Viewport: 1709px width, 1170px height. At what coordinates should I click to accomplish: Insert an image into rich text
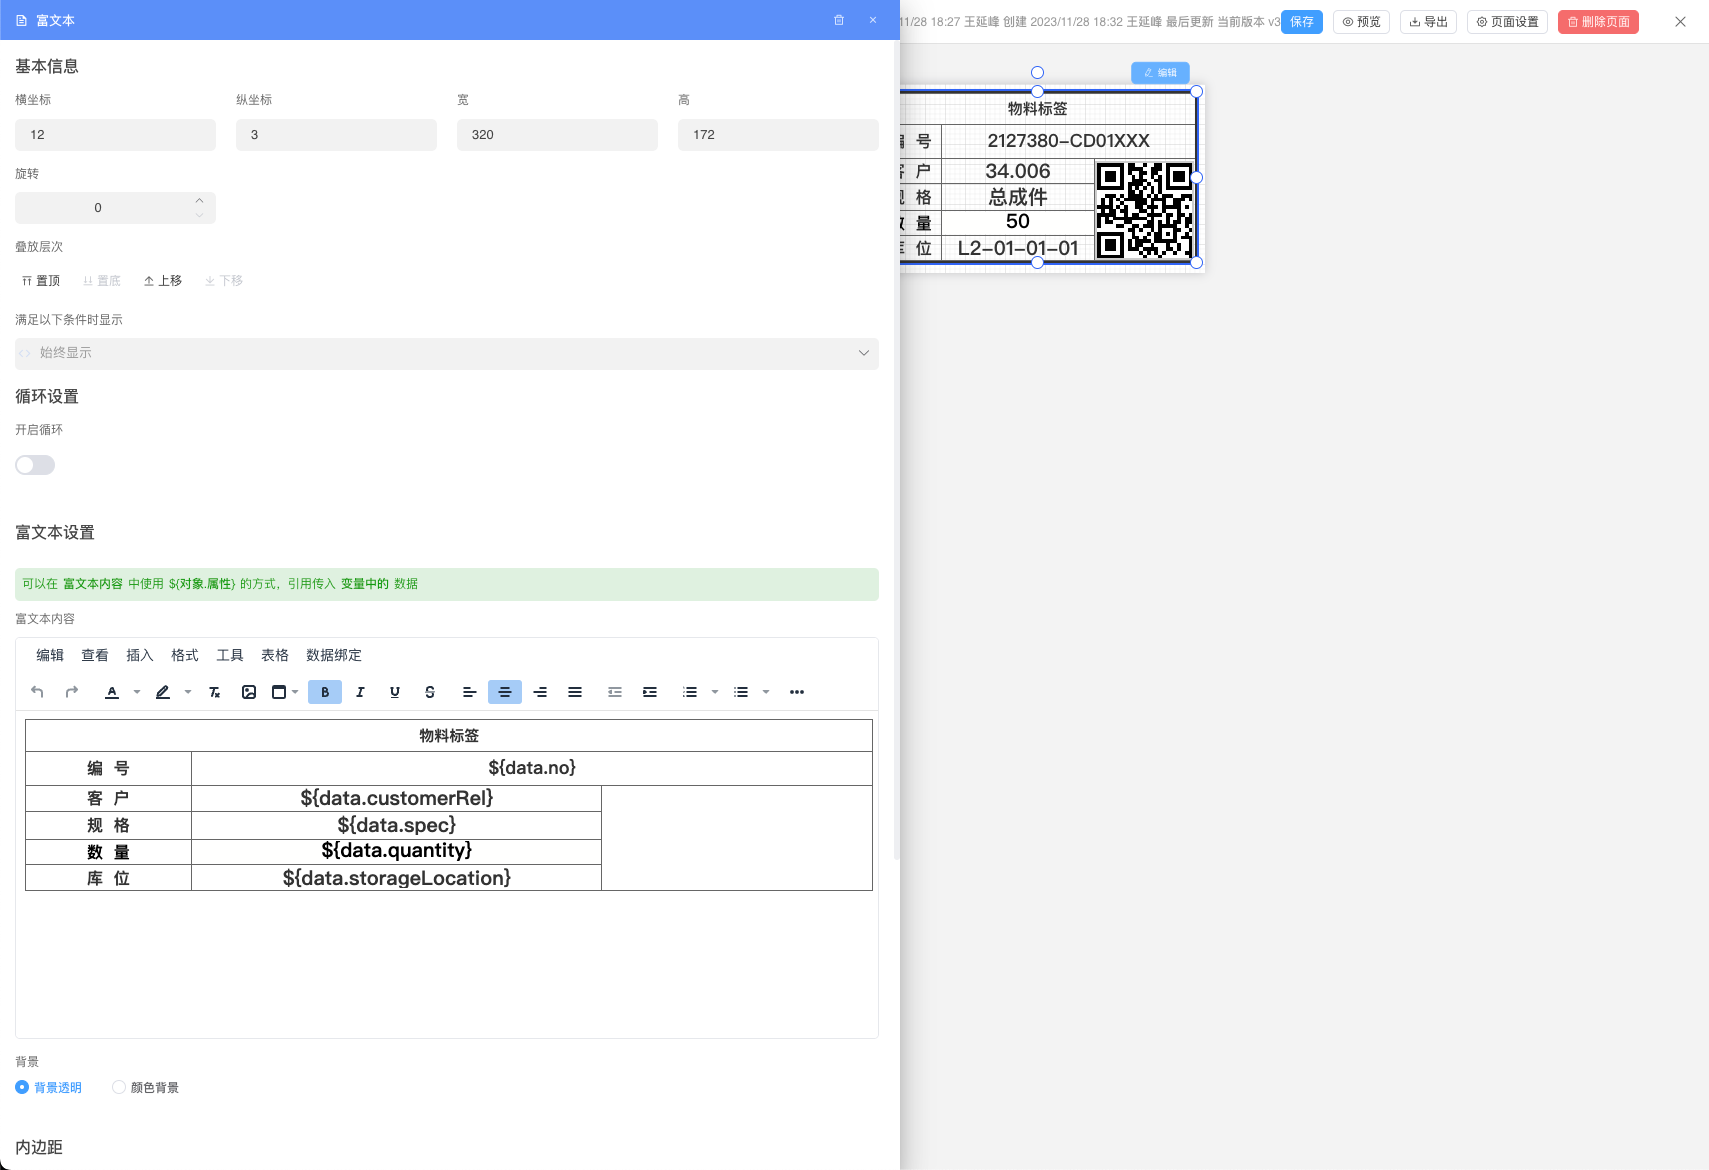[249, 692]
